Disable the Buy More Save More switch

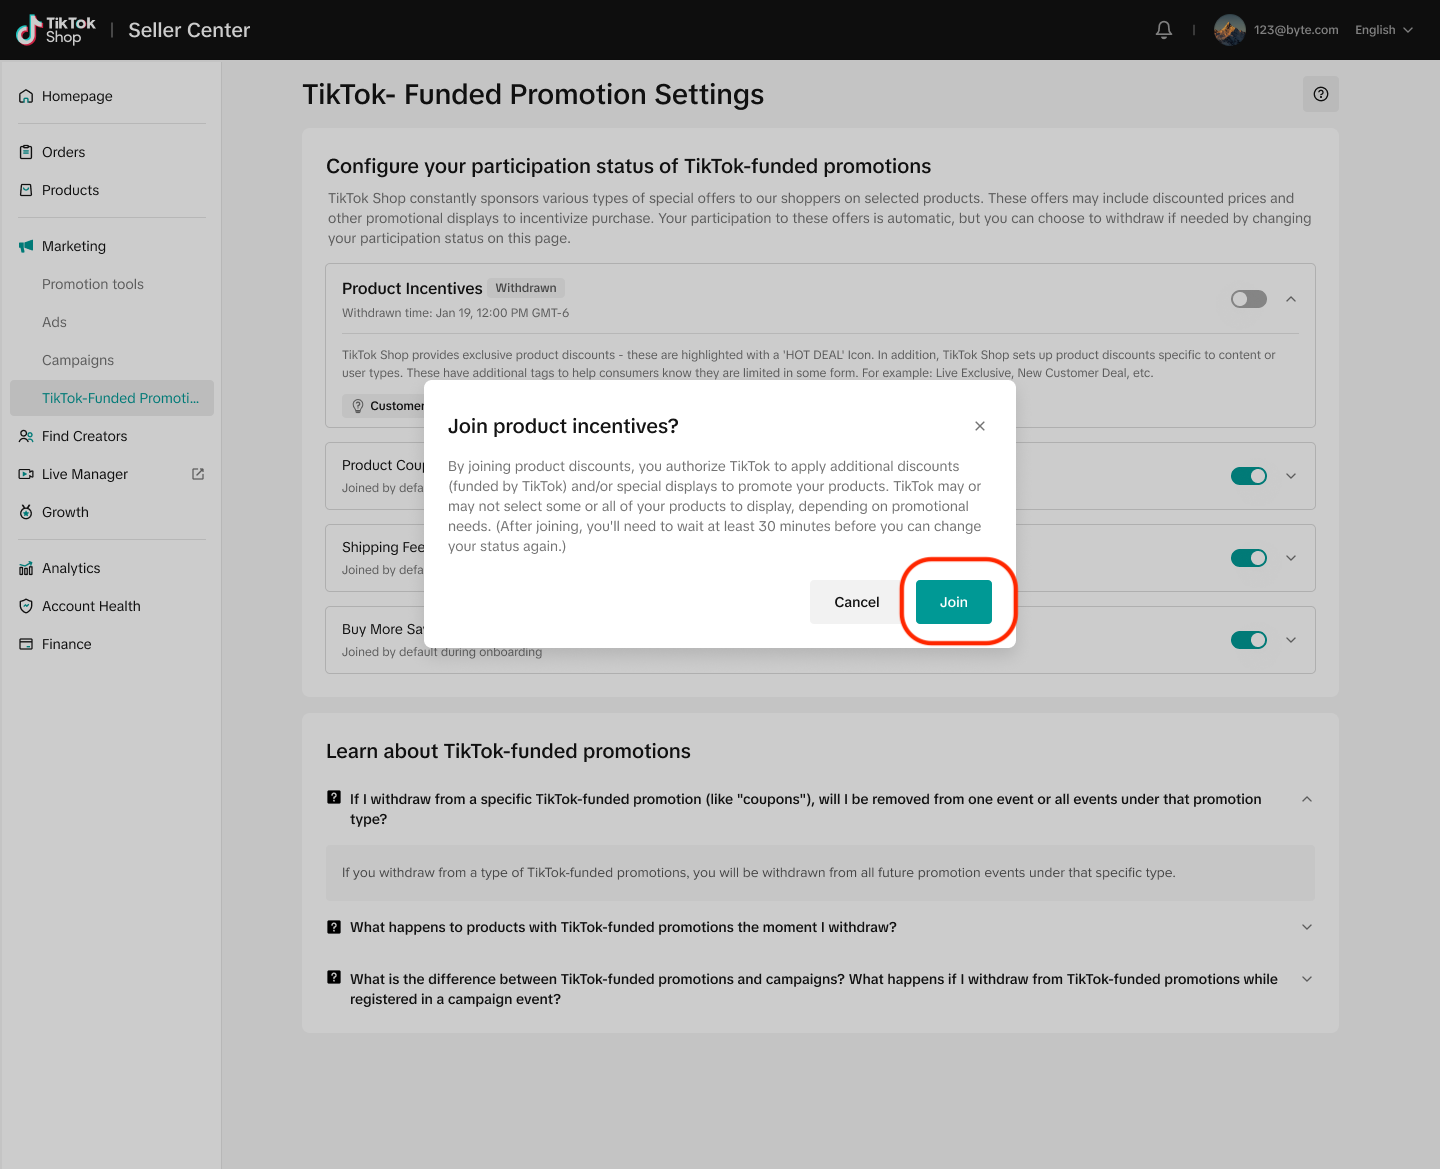click(1248, 640)
